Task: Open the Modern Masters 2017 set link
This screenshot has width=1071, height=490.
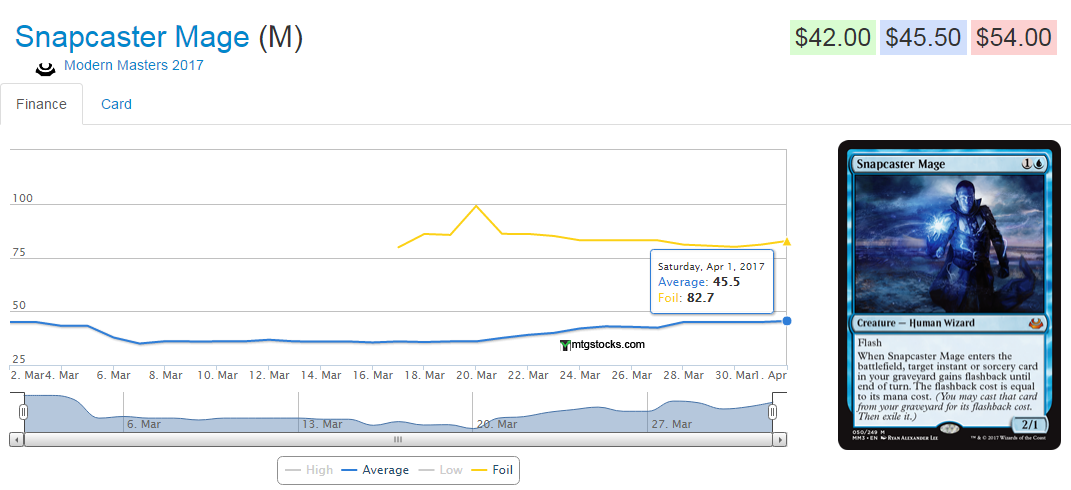Action: [134, 66]
